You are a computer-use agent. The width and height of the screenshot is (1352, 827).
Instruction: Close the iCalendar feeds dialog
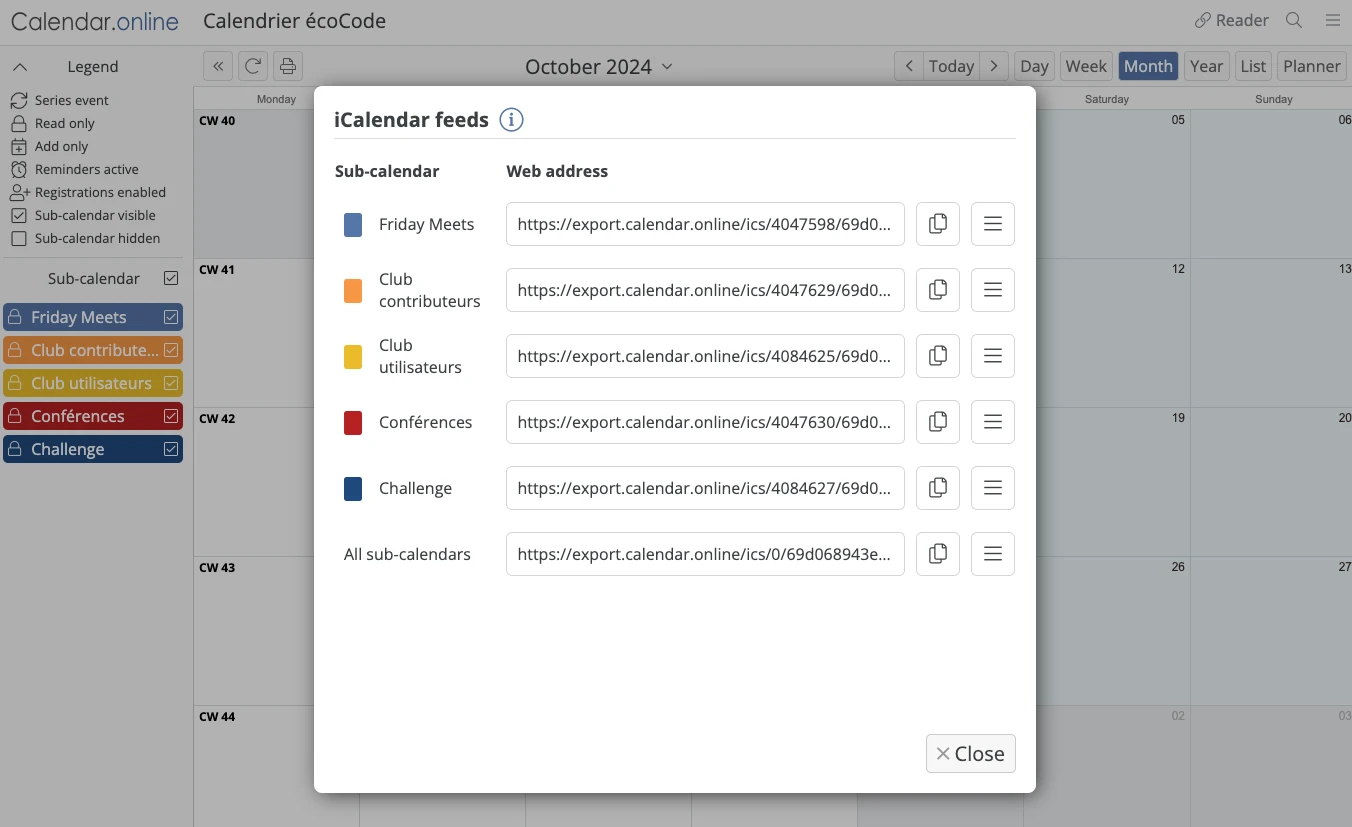tap(969, 753)
